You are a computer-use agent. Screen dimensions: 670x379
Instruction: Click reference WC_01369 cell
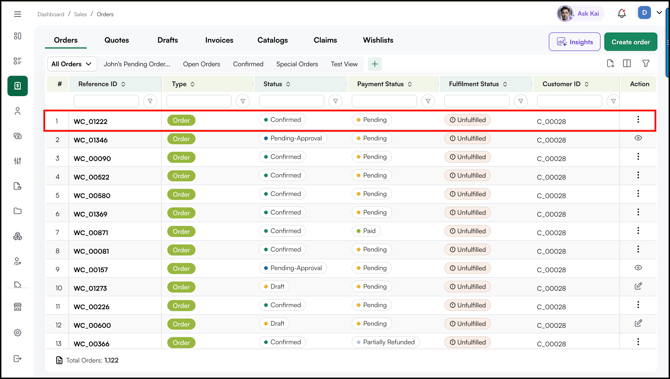click(91, 214)
